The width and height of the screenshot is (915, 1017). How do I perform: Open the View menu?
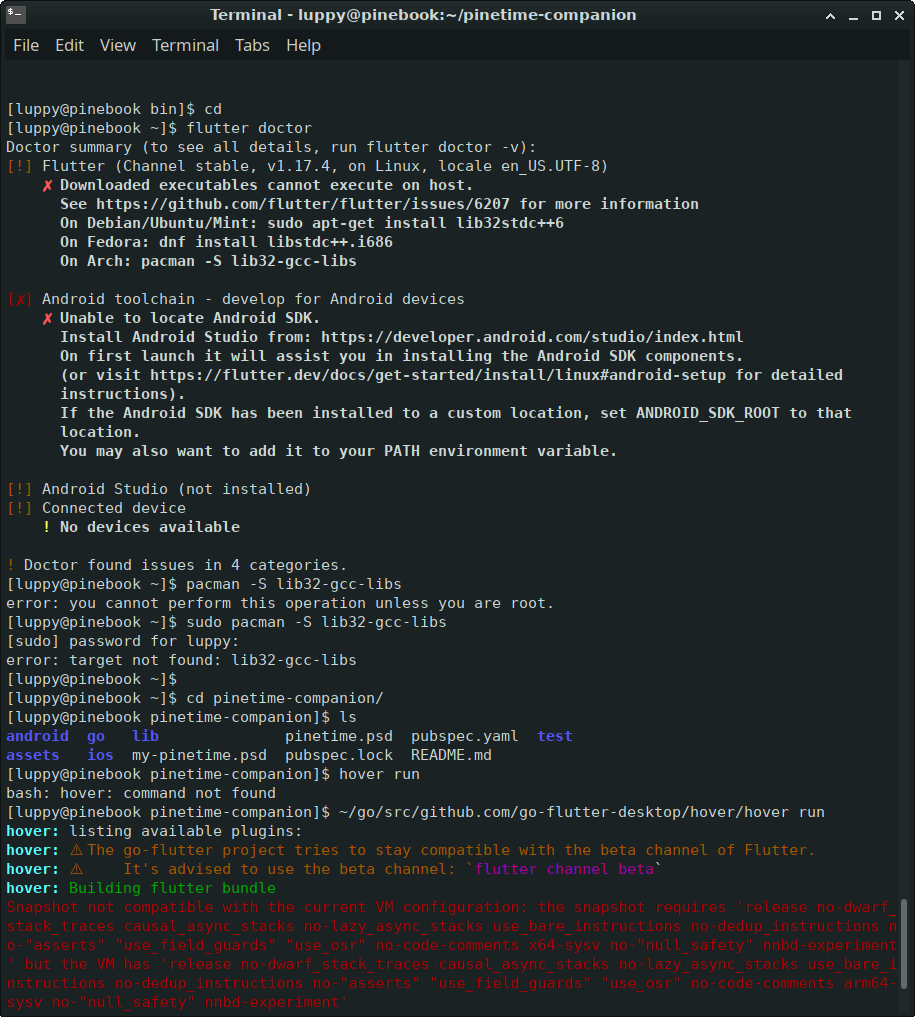click(x=118, y=45)
